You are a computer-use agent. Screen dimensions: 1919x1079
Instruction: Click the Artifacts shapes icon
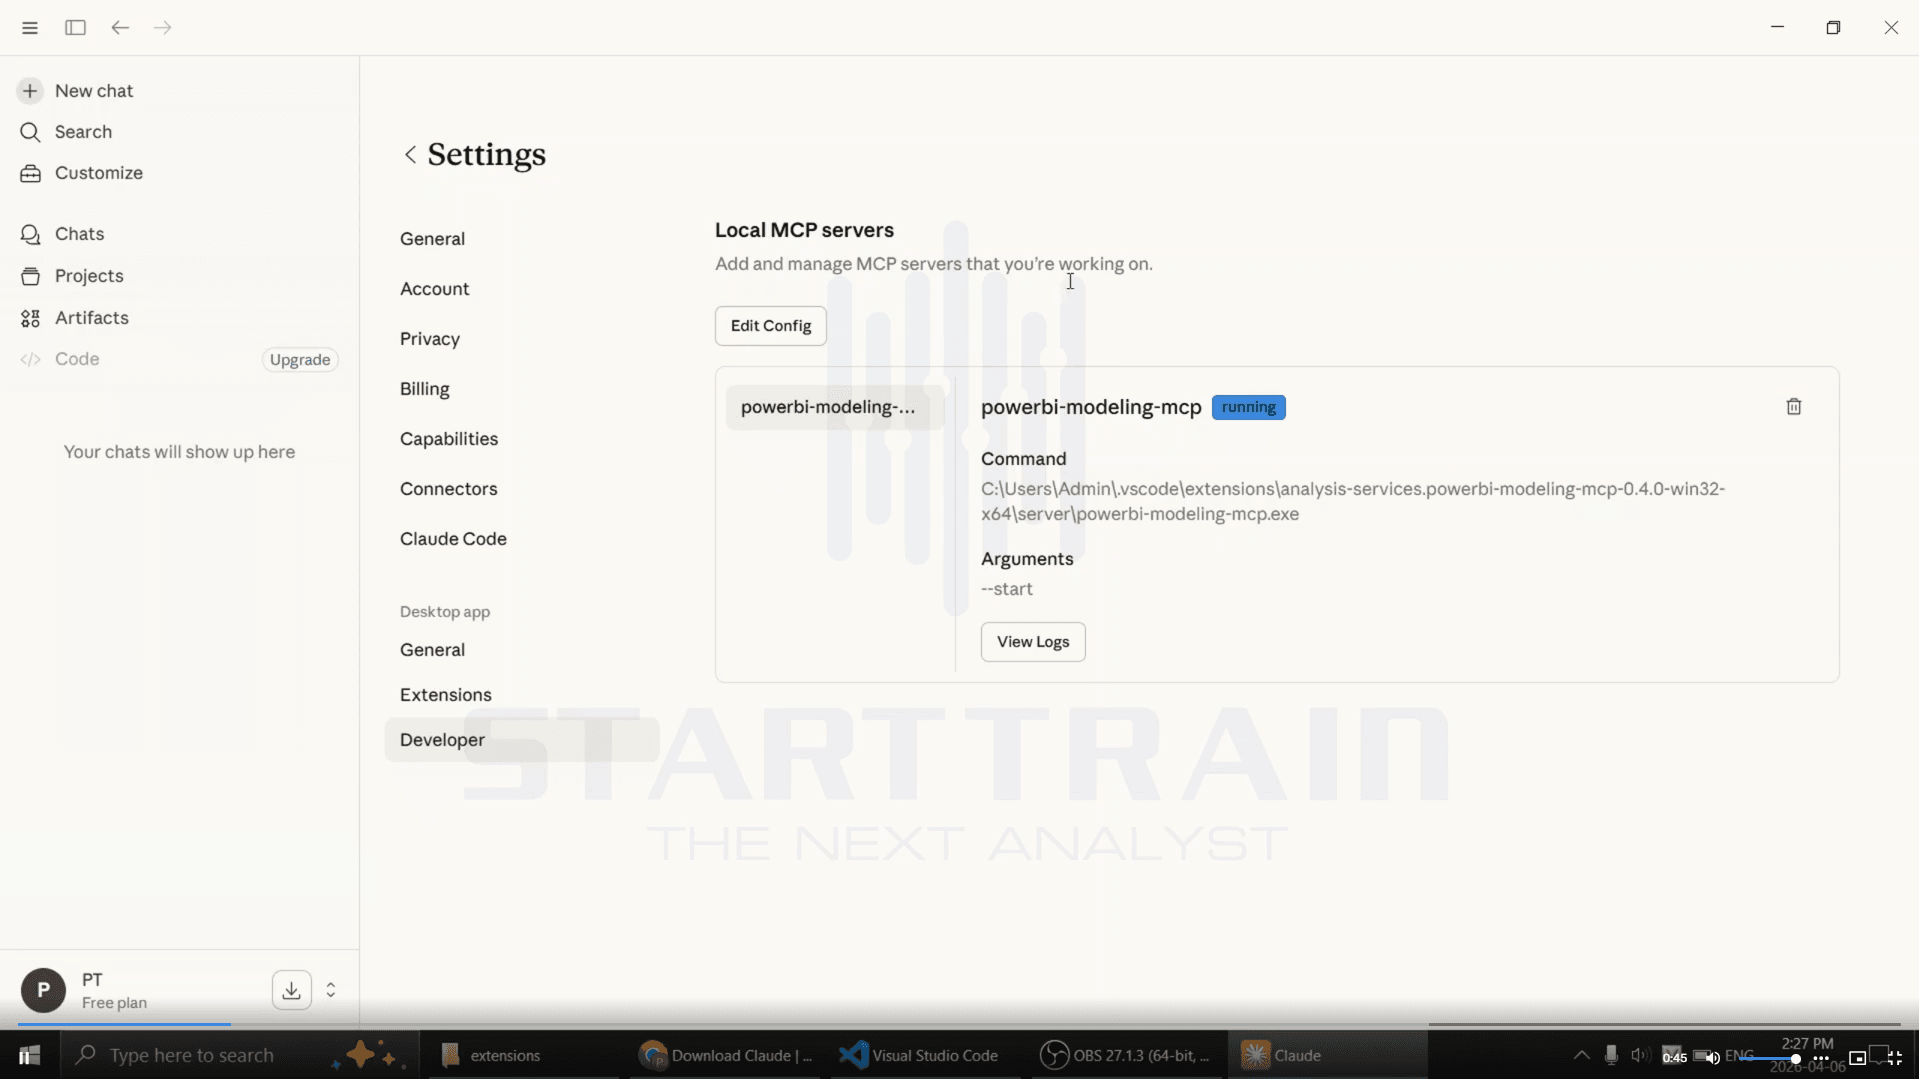click(30, 318)
